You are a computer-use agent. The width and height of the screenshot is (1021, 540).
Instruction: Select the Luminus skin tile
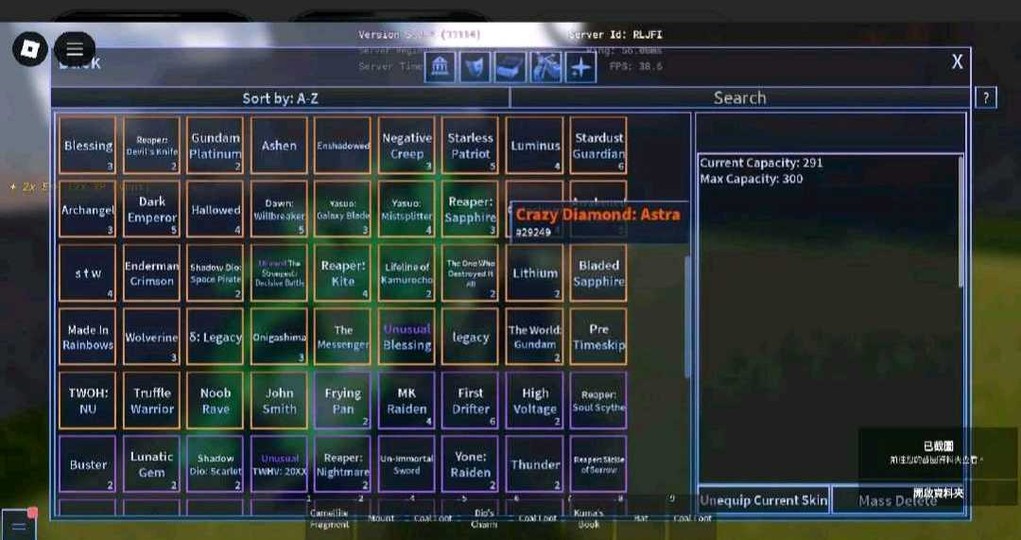[534, 145]
